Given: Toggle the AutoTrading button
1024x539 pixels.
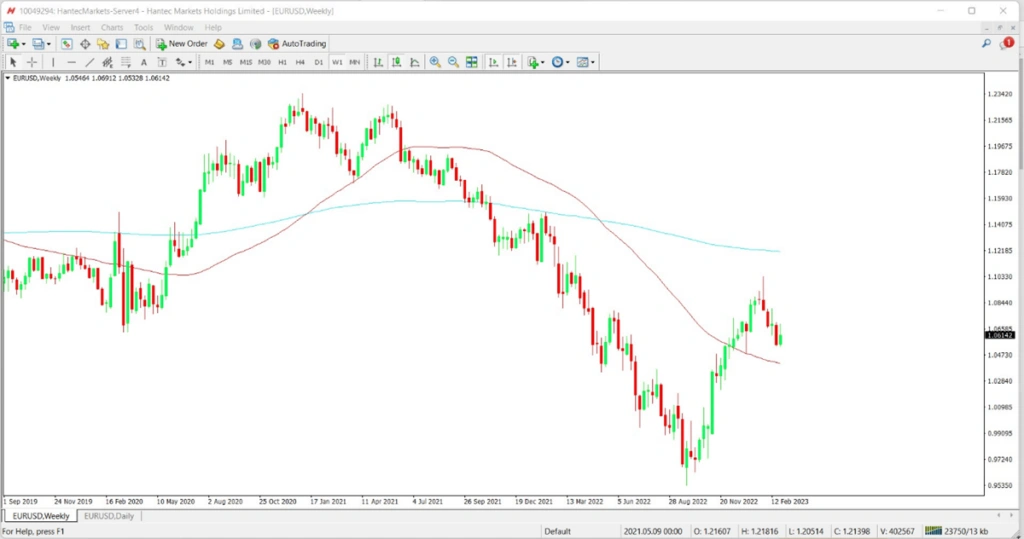Looking at the screenshot, I should 297,44.
